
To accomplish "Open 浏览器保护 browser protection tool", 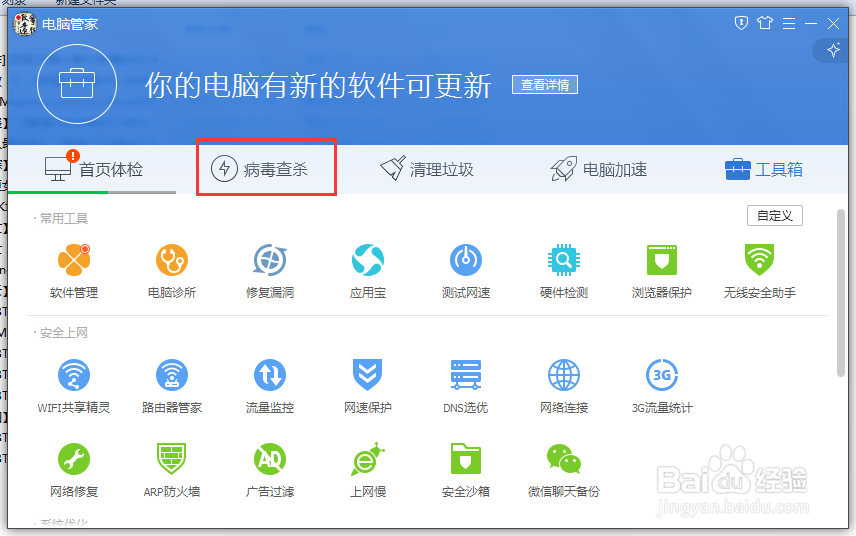I will [662, 271].
